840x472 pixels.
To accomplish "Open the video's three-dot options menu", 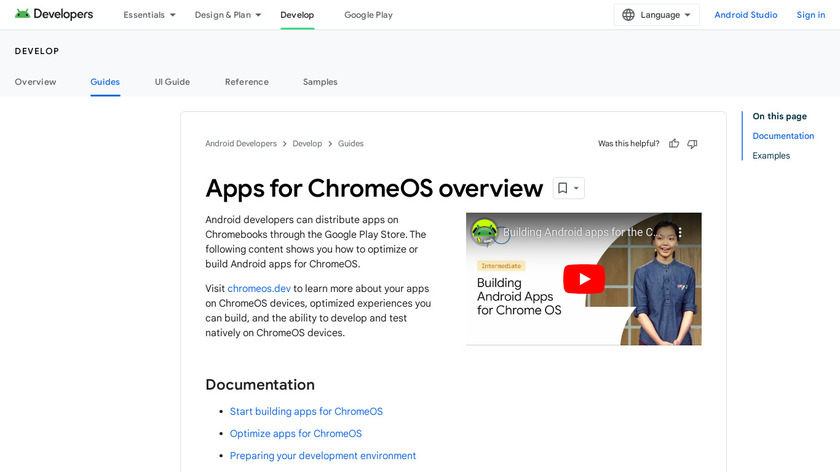I will pos(680,232).
